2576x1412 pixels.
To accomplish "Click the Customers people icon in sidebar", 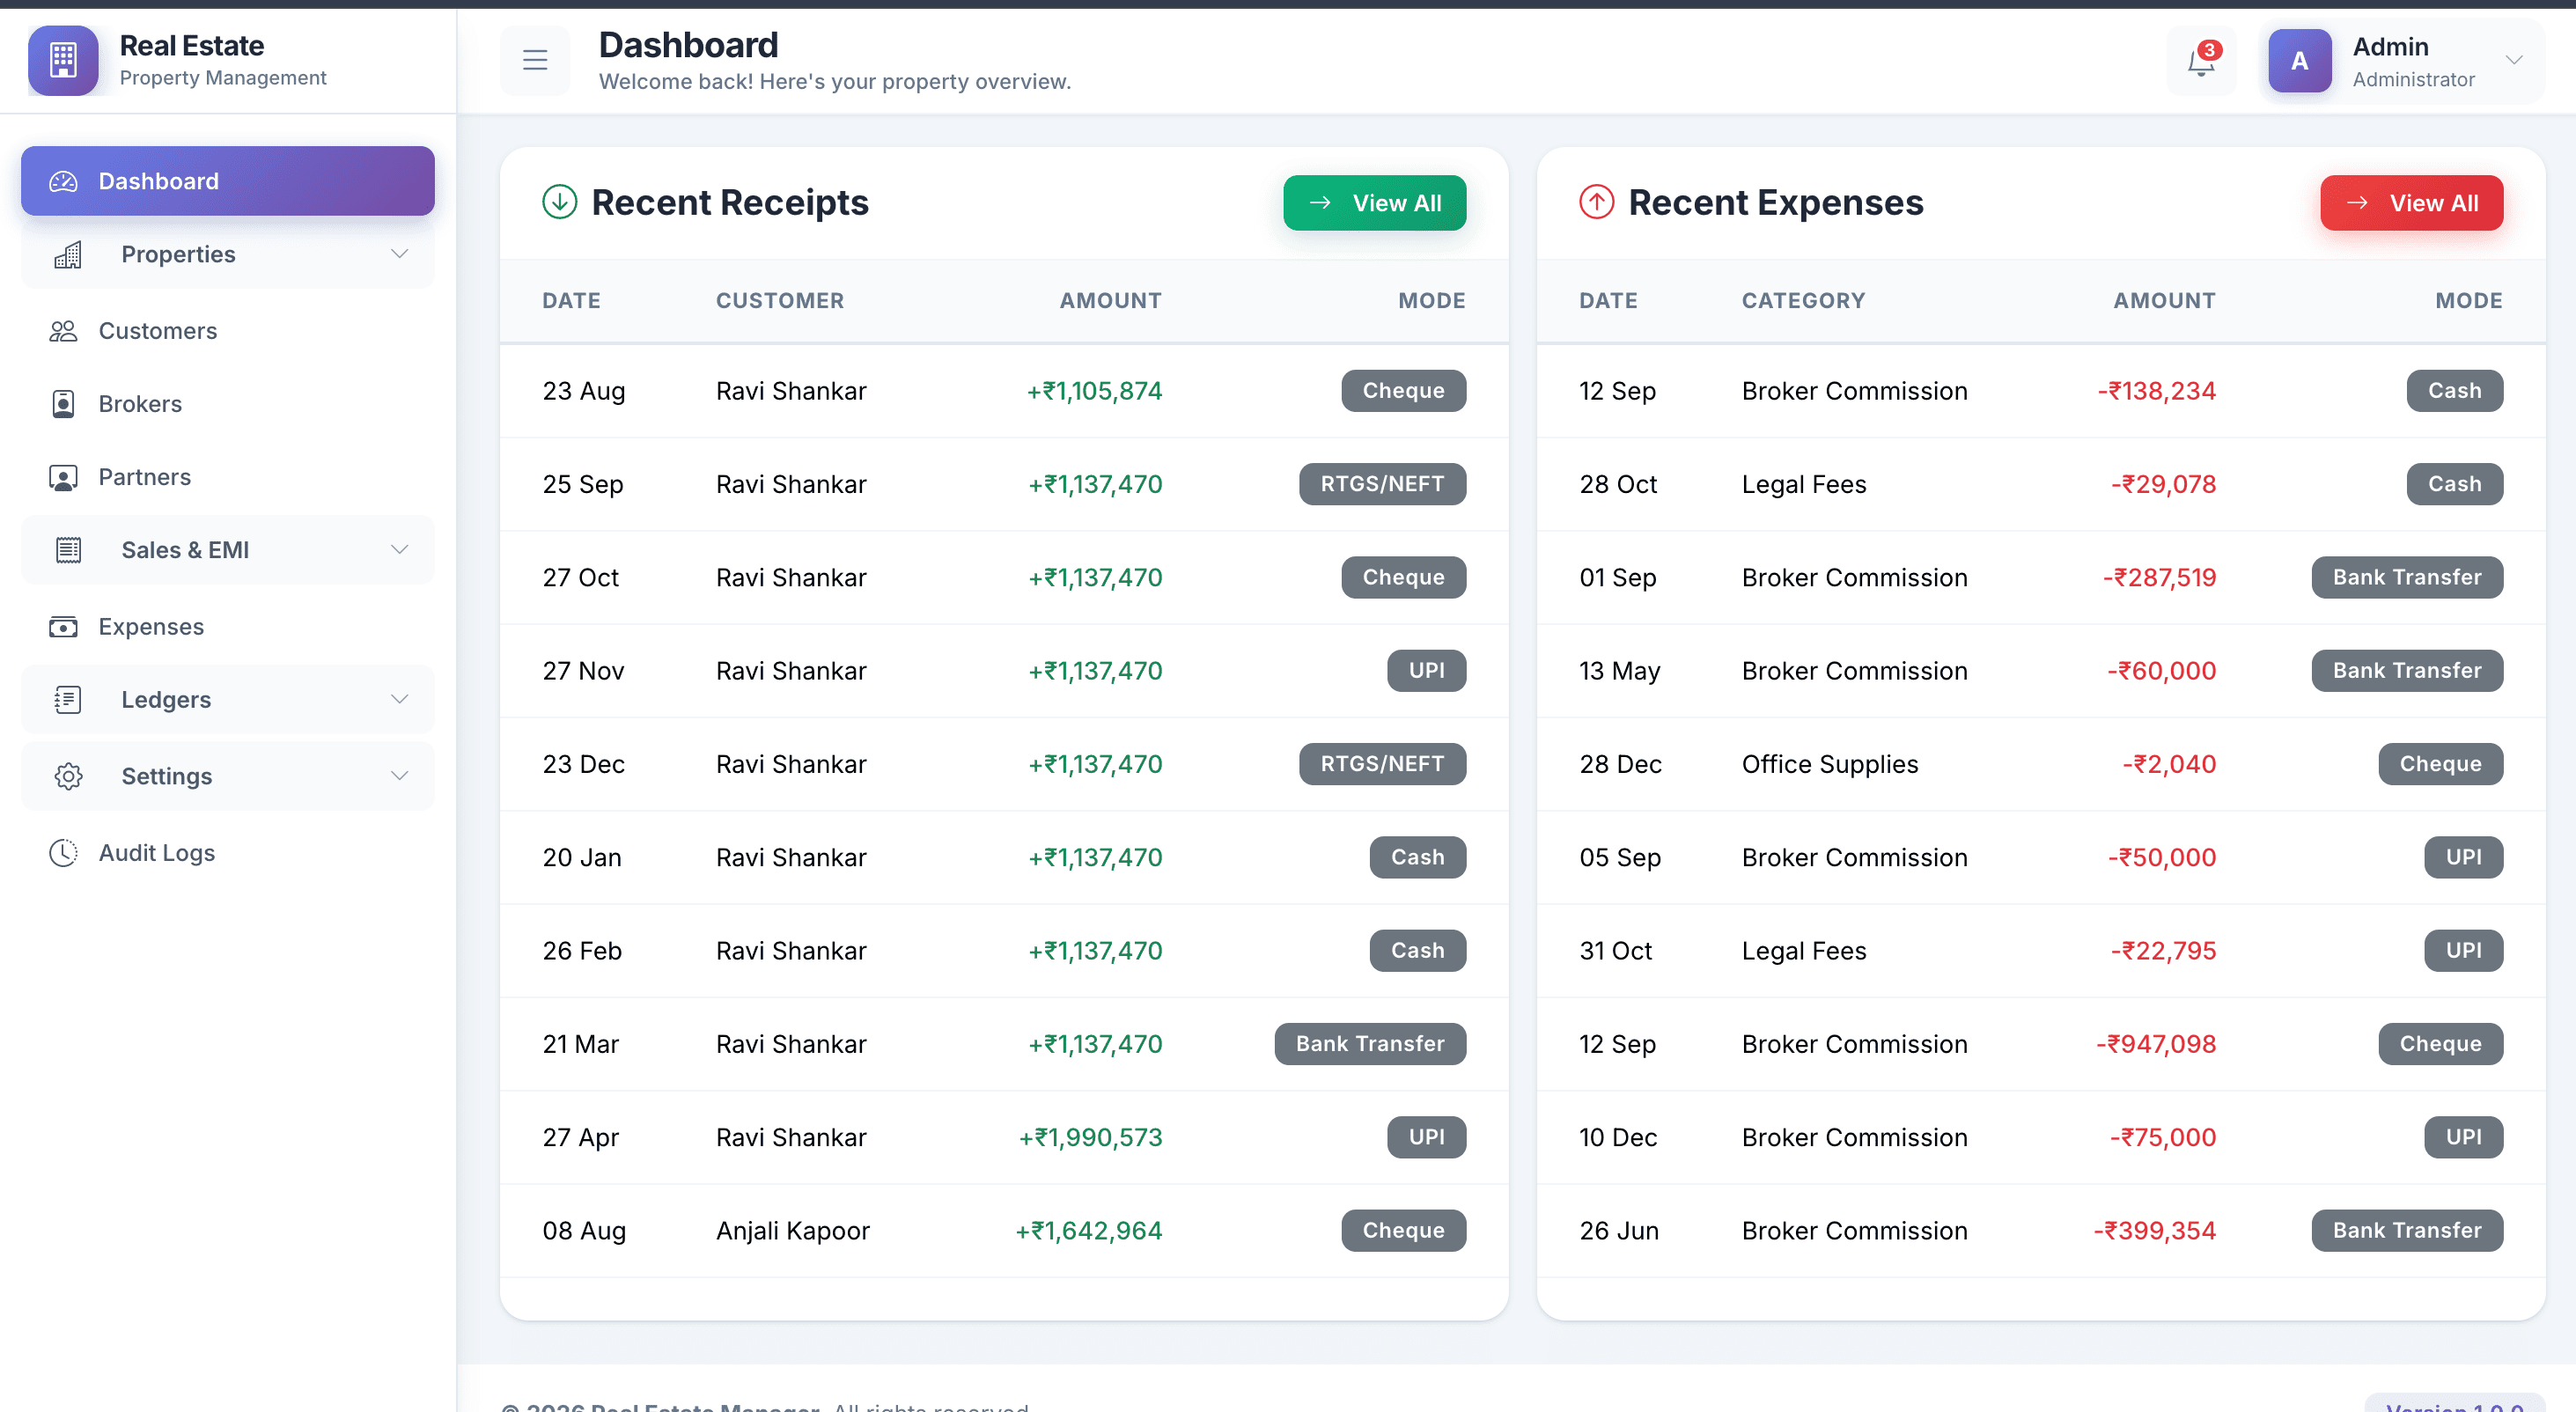I will 63,331.
